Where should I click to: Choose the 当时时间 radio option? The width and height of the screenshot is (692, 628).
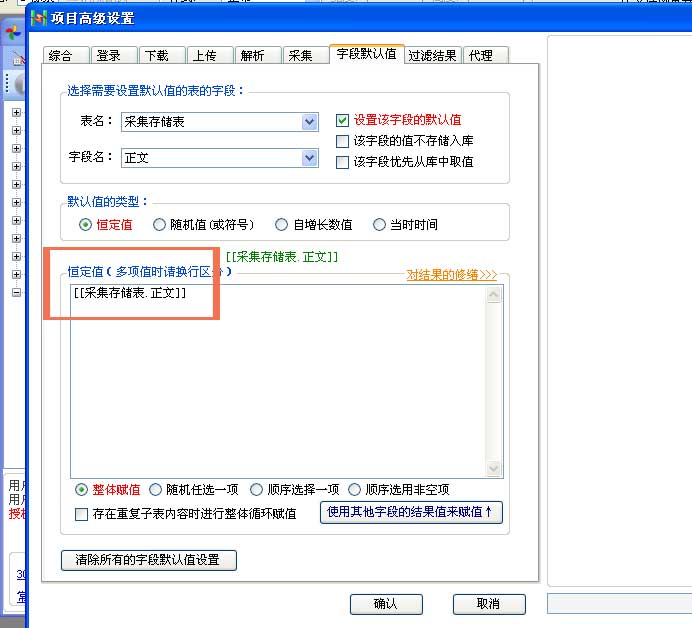pos(379,225)
